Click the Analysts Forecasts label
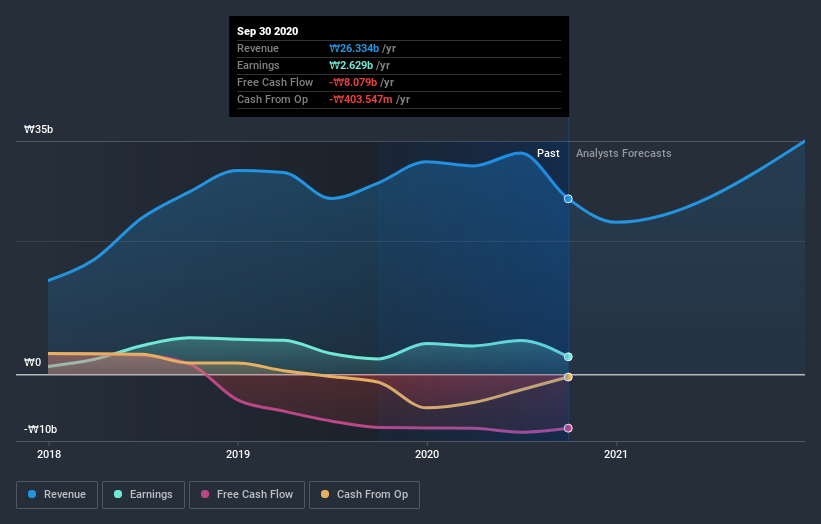Image resolution: width=821 pixels, height=524 pixels. [624, 153]
